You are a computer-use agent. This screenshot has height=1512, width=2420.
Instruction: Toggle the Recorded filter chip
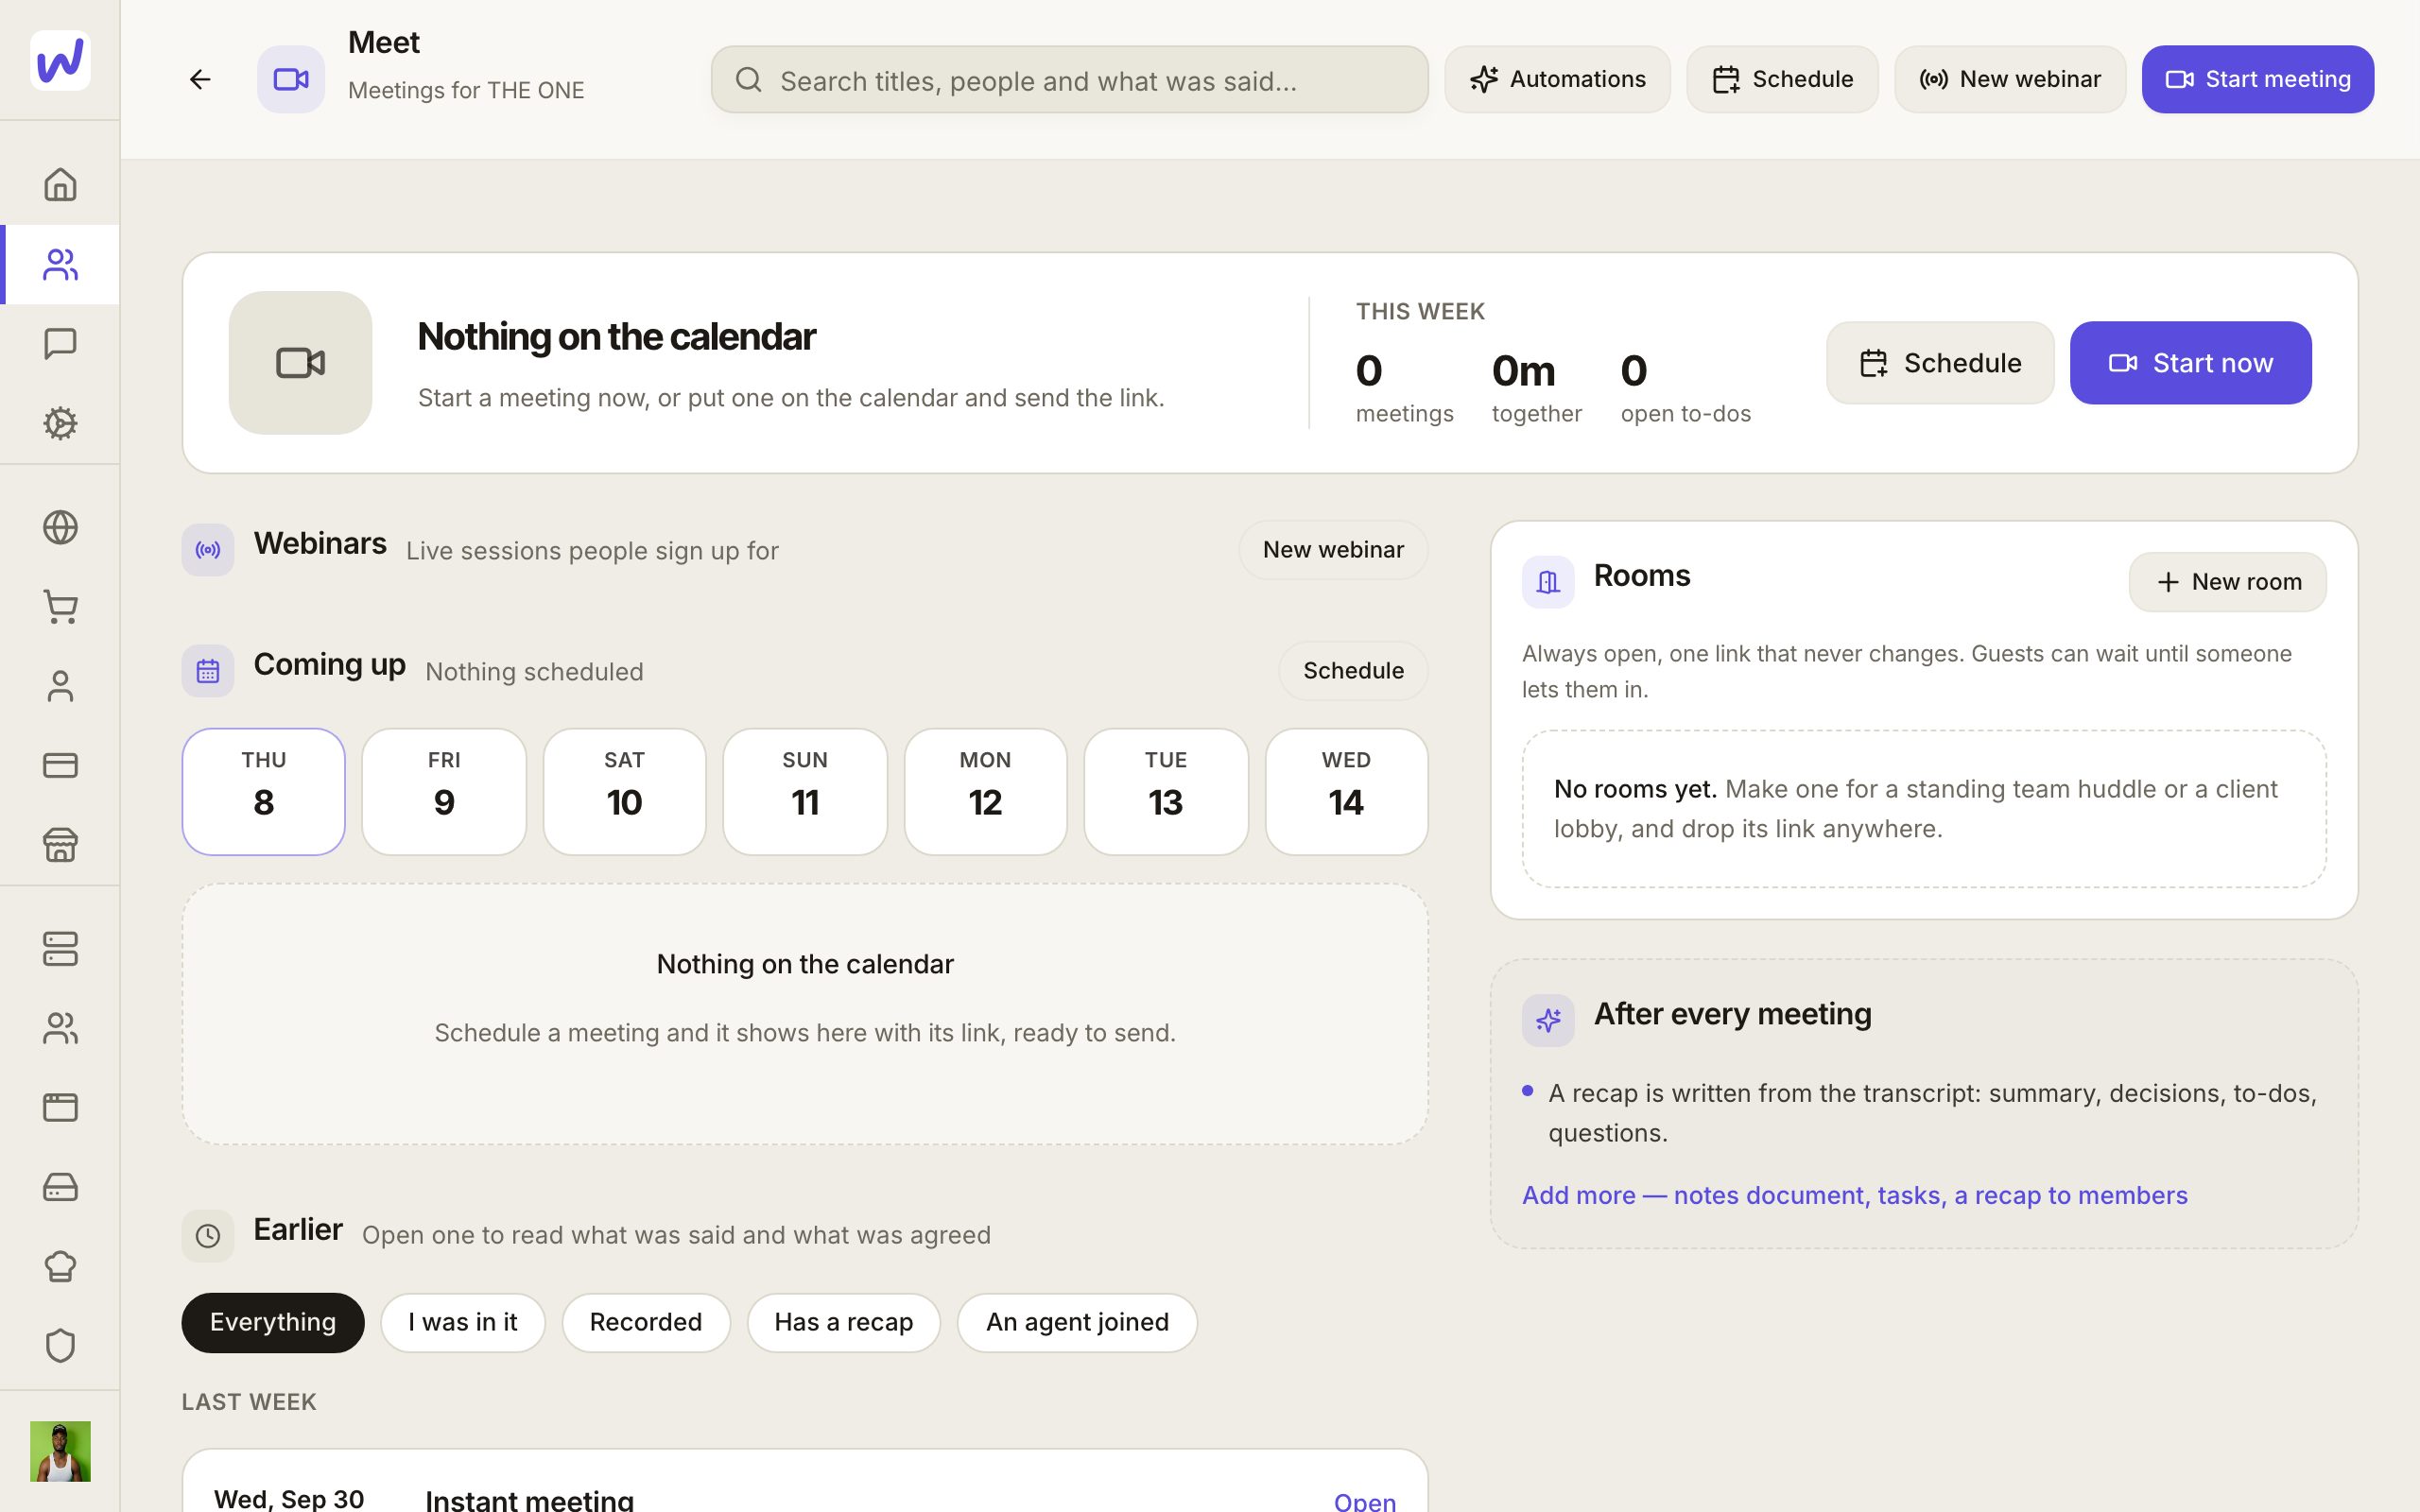(646, 1323)
